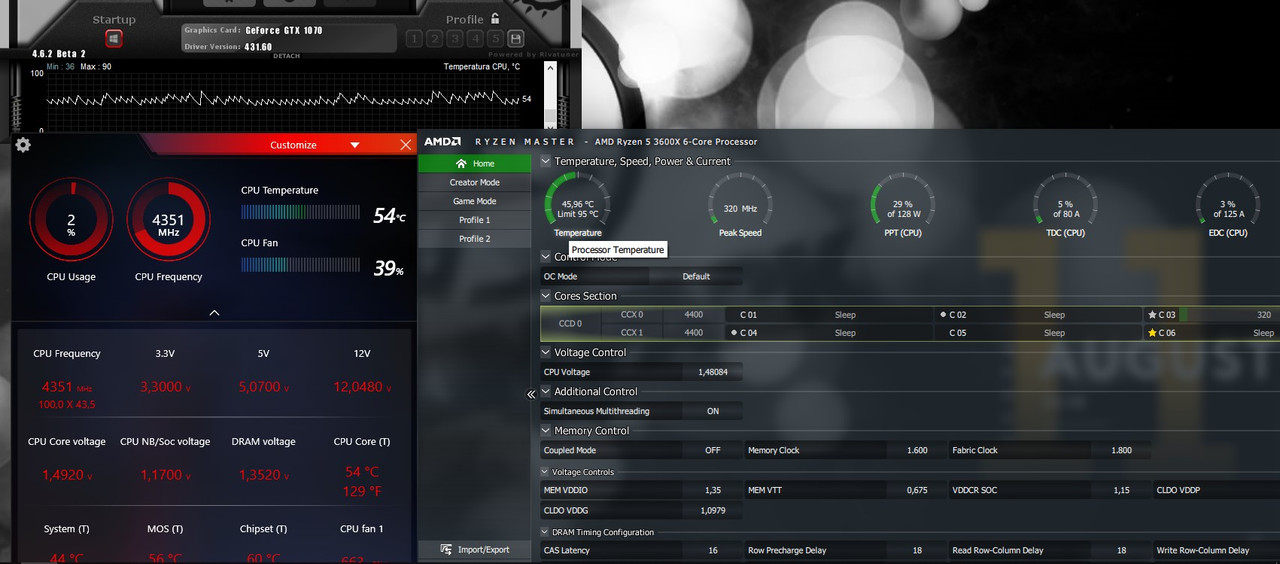Collapse Temperature, Speed, Power & Current section
This screenshot has width=1280, height=564.
click(545, 161)
